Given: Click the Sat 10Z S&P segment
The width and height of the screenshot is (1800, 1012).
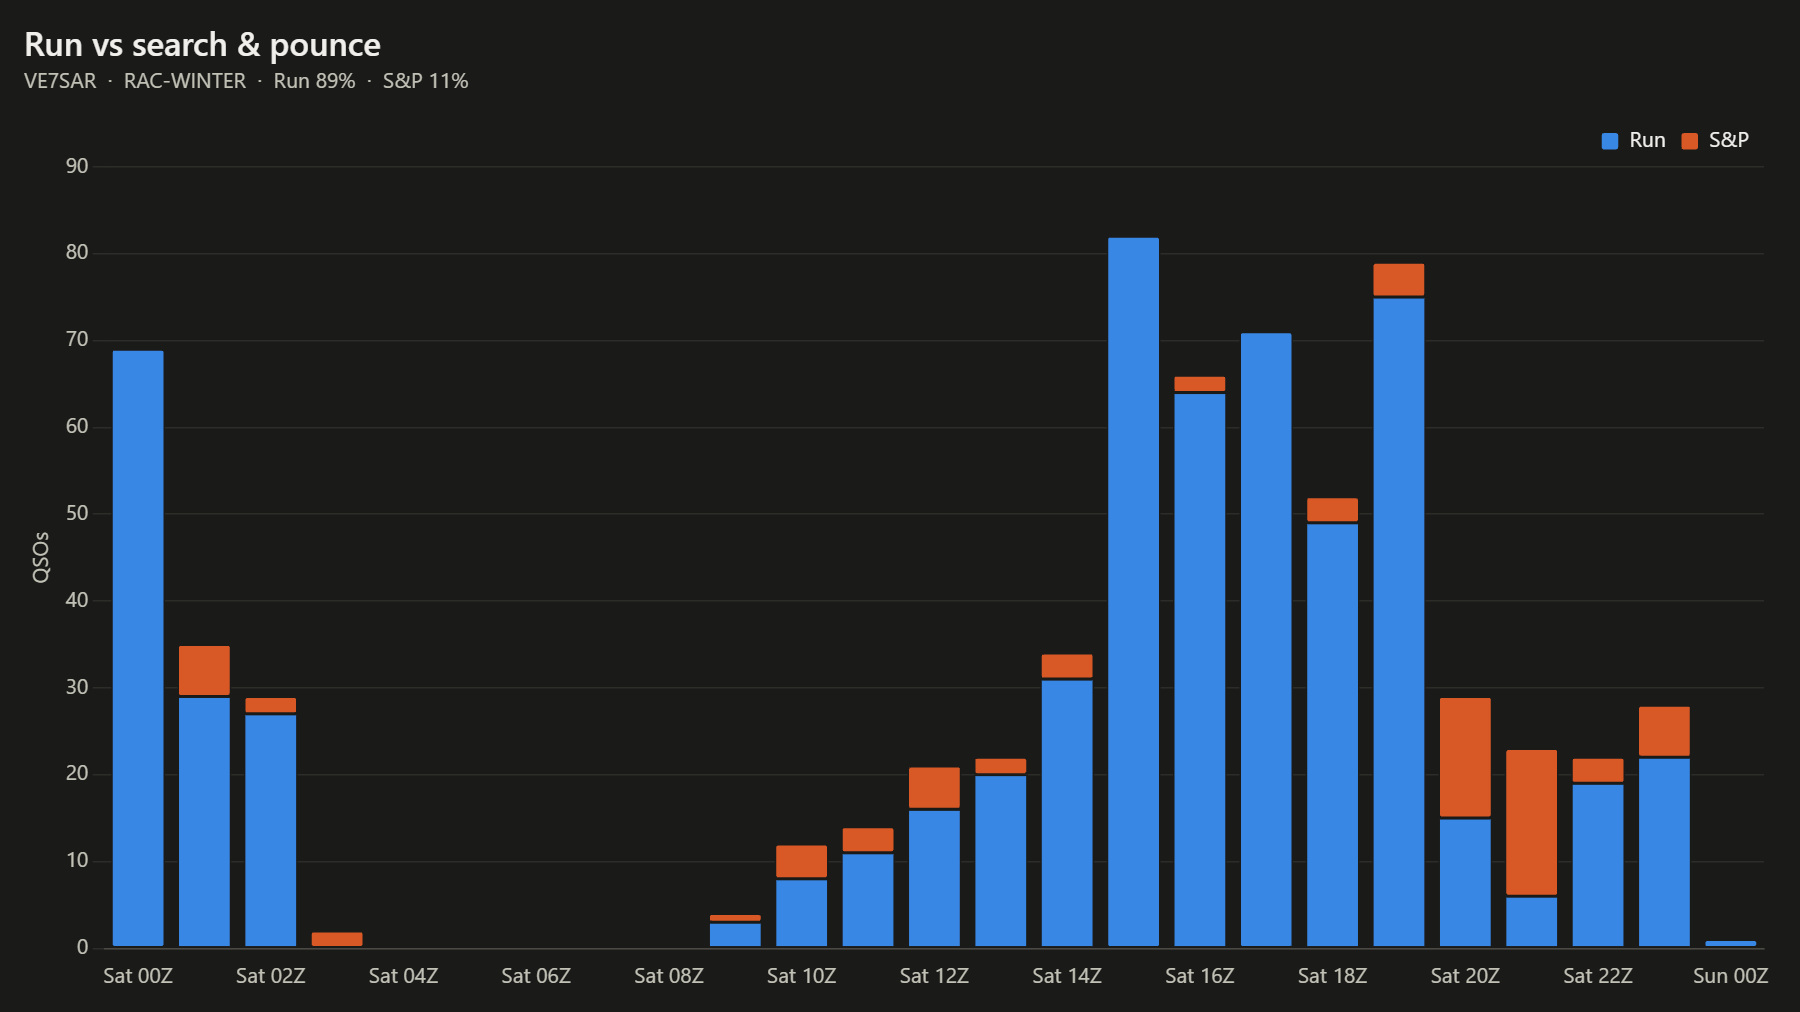Looking at the screenshot, I should (801, 861).
